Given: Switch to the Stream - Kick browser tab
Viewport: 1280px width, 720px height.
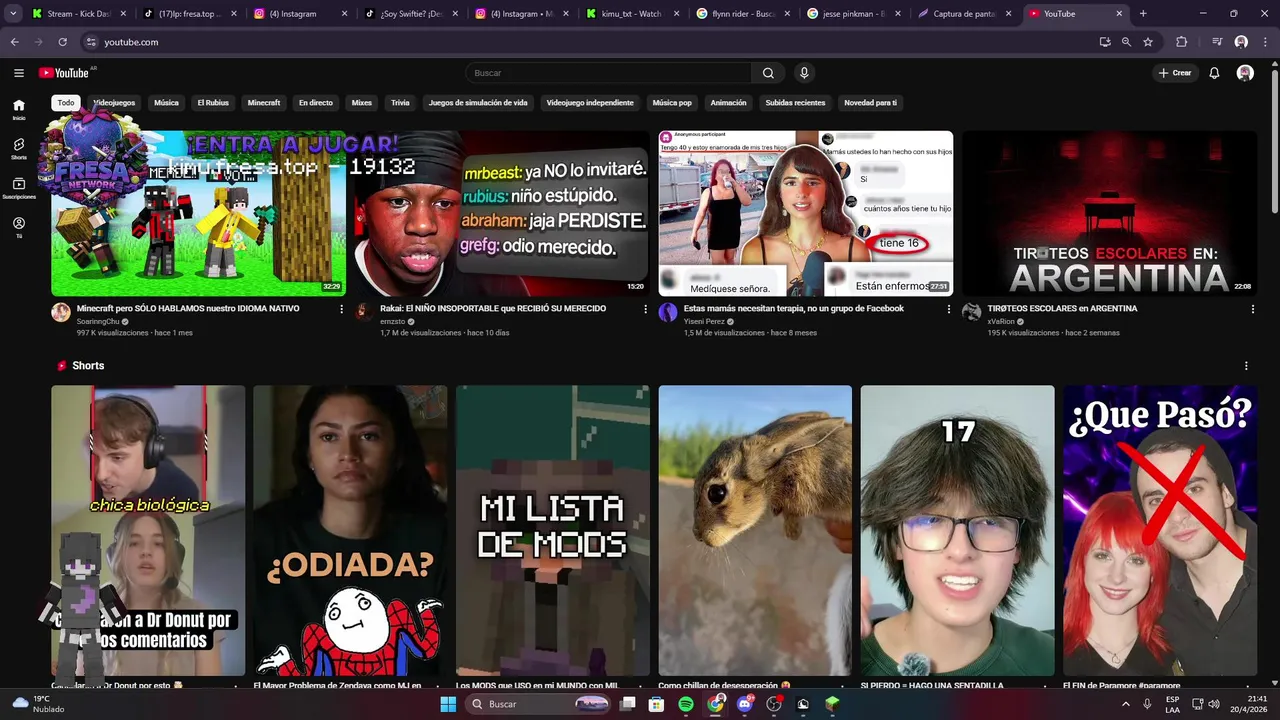Looking at the screenshot, I should 78,14.
